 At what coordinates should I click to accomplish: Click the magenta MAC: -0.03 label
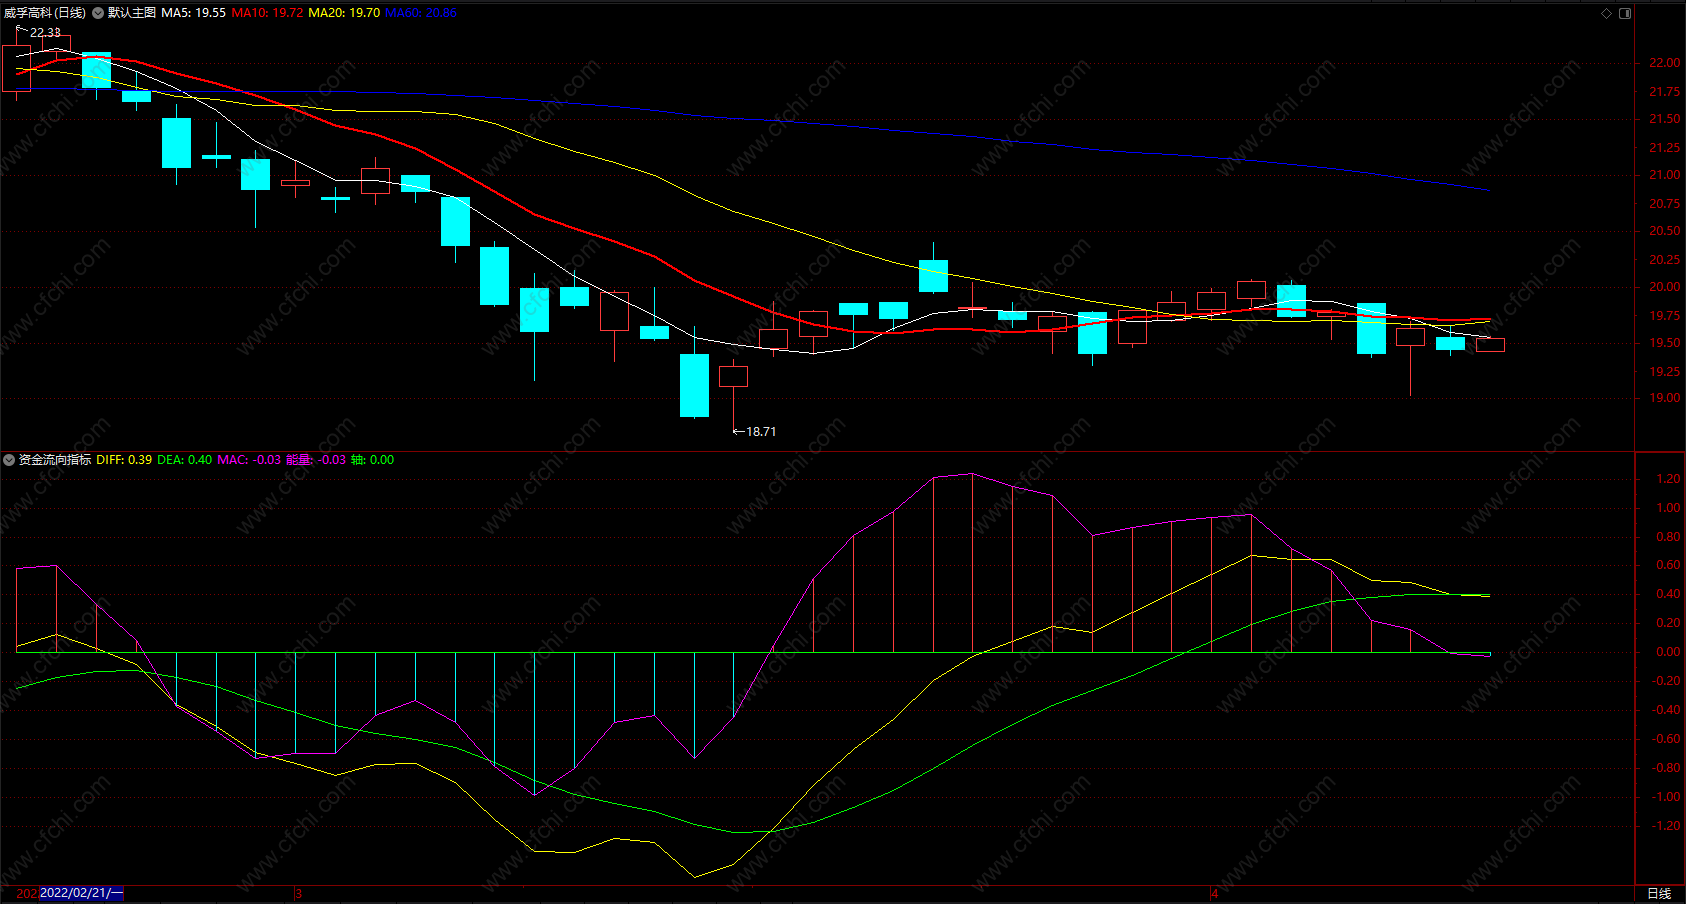tap(249, 460)
